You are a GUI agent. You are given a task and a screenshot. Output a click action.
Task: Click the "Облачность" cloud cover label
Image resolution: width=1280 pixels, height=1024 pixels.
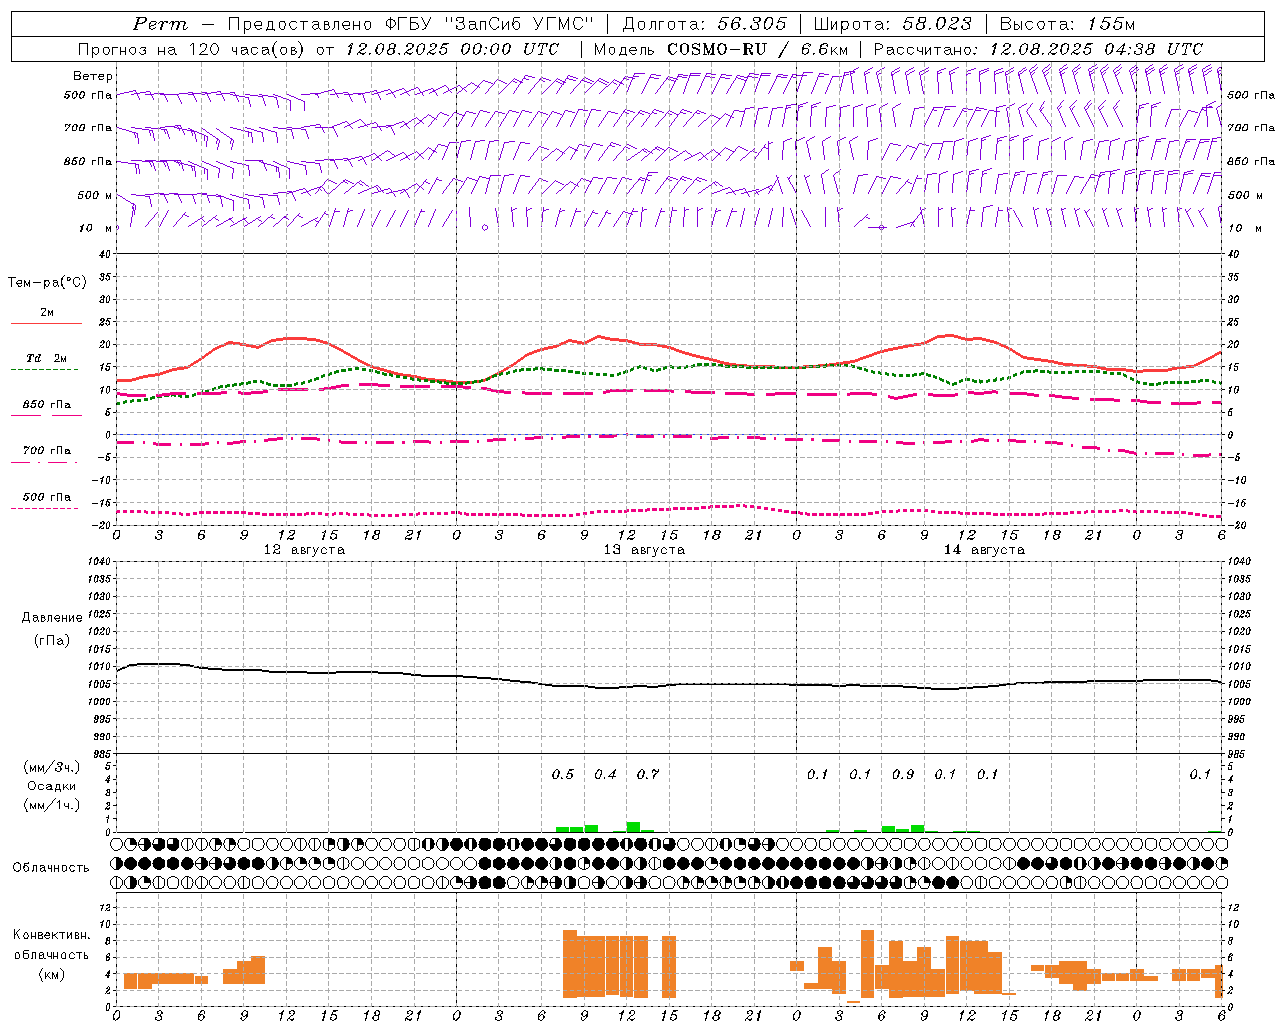[x=51, y=867]
